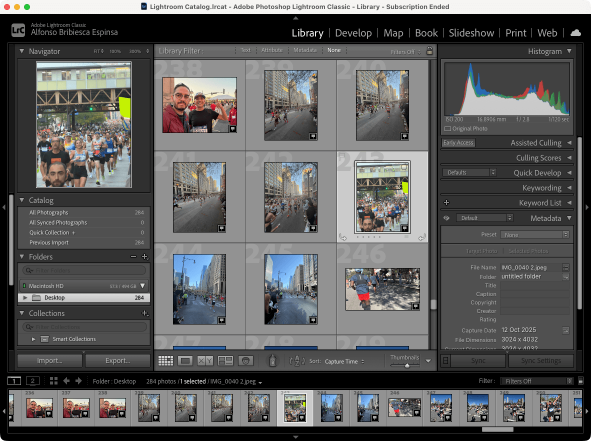Open the Print module
Viewport: 591px width, 441px height.
pyautogui.click(x=516, y=33)
